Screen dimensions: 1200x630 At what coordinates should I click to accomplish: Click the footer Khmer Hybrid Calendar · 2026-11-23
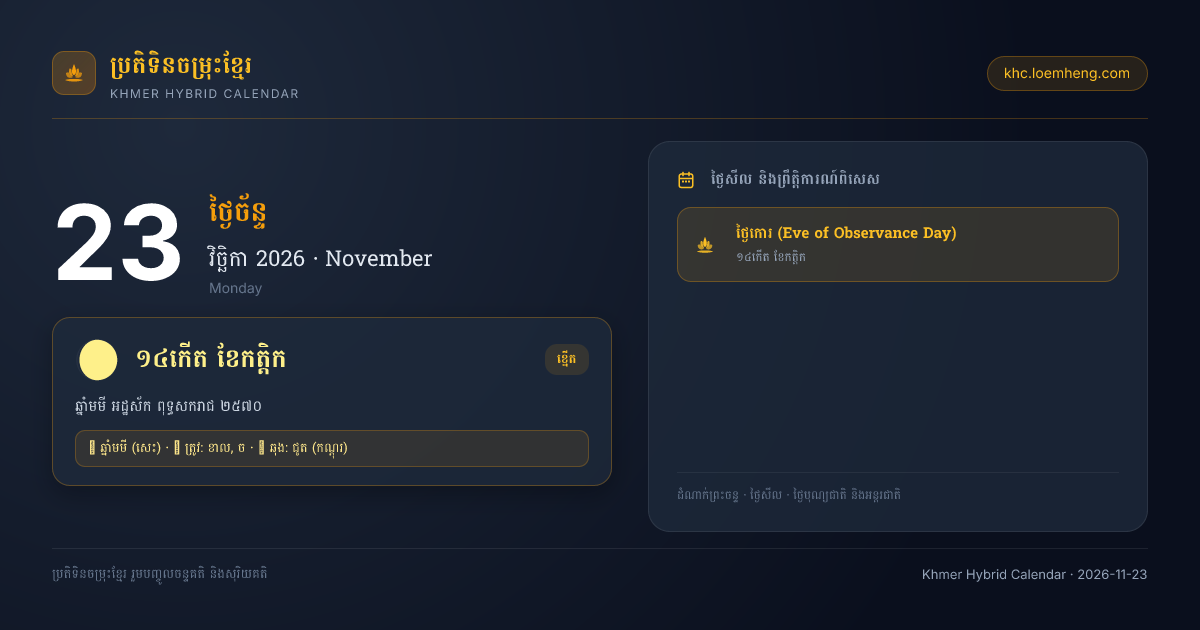[x=1035, y=575]
